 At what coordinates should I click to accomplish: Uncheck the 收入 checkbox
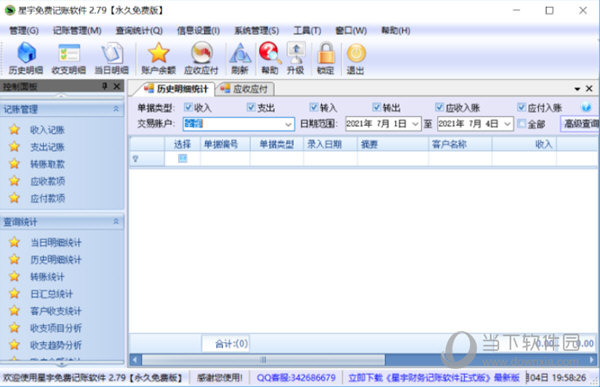point(188,107)
